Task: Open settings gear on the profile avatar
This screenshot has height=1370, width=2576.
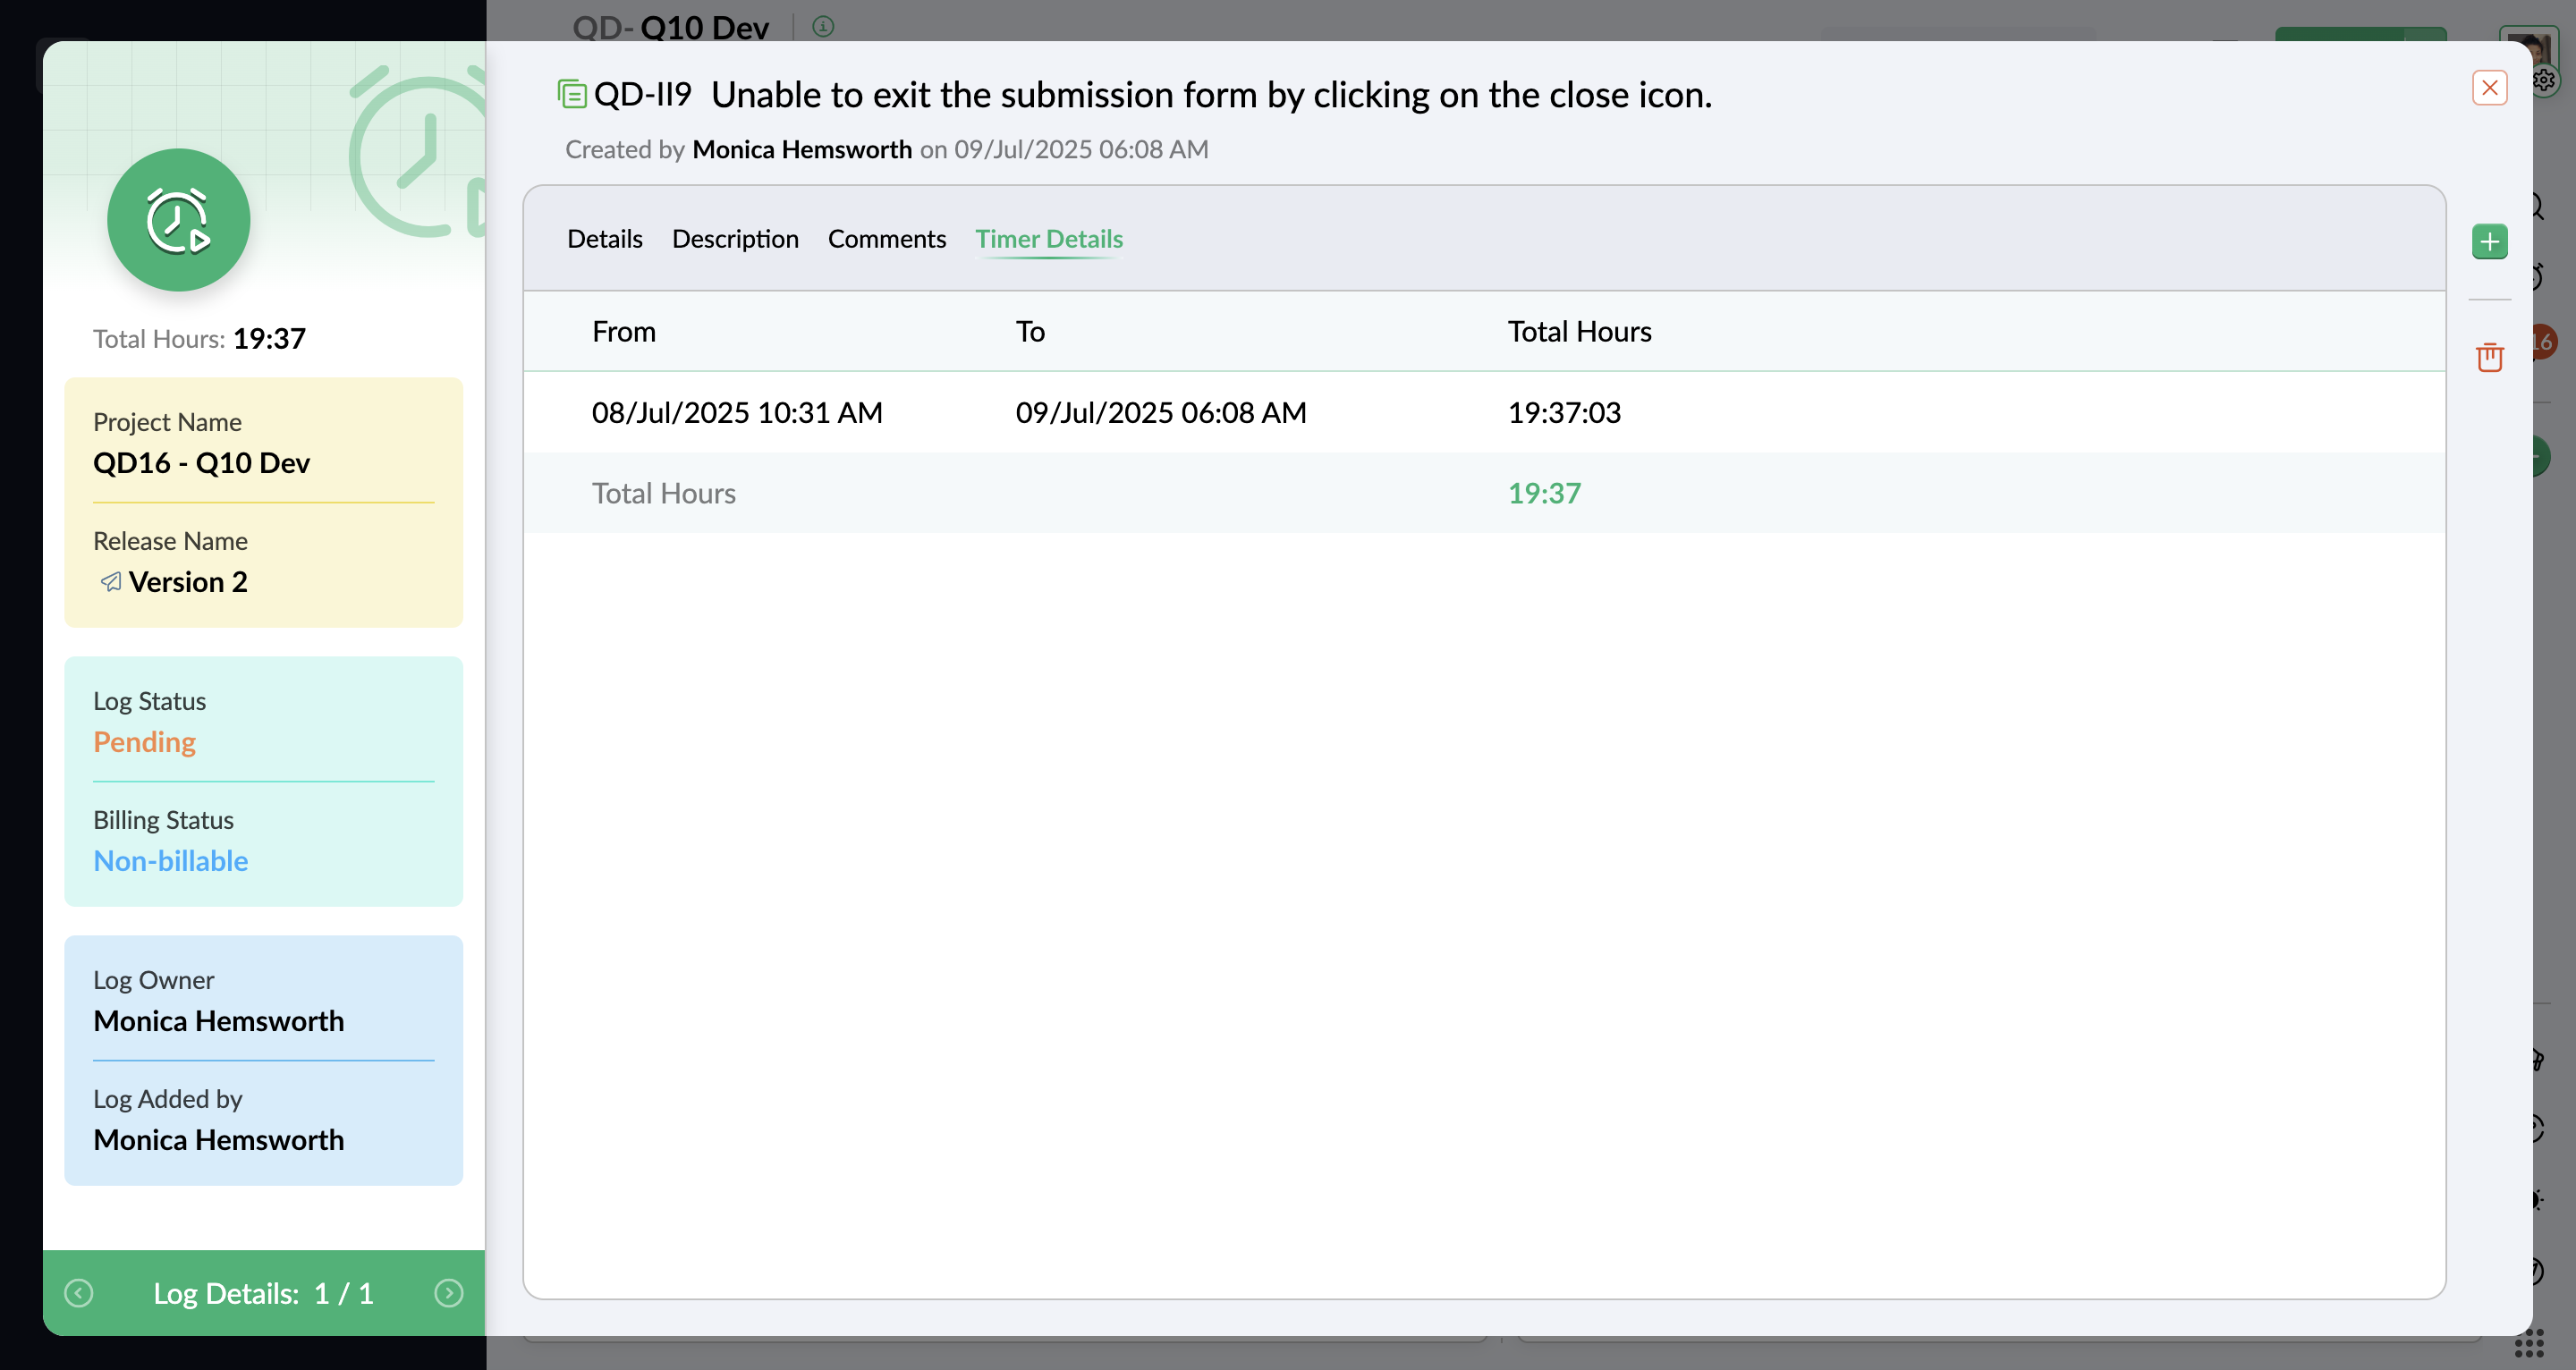Action: coord(2544,80)
